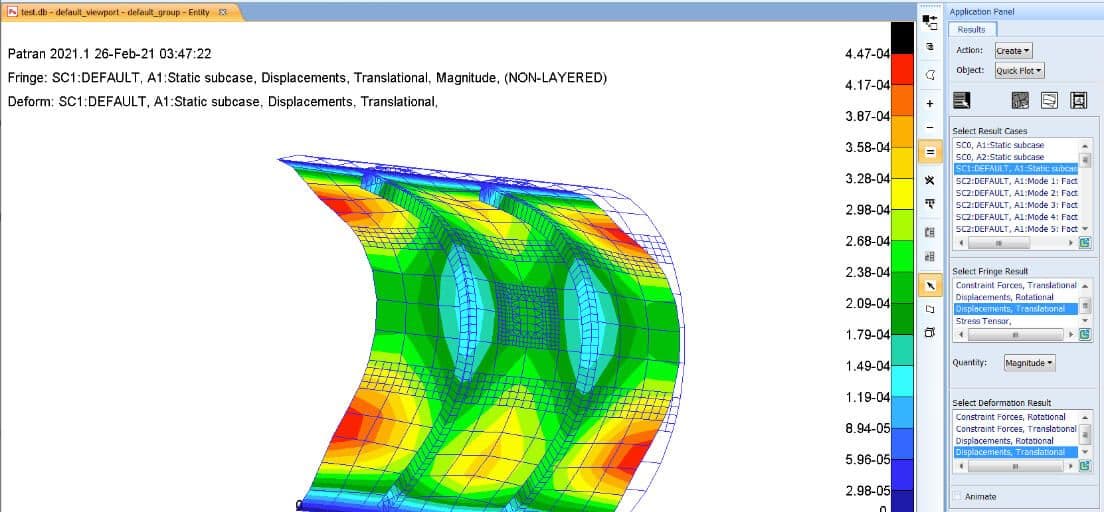Expand the Quantity dropdown showing Magnitude
Image resolution: width=1104 pixels, height=512 pixels.
(1030, 363)
